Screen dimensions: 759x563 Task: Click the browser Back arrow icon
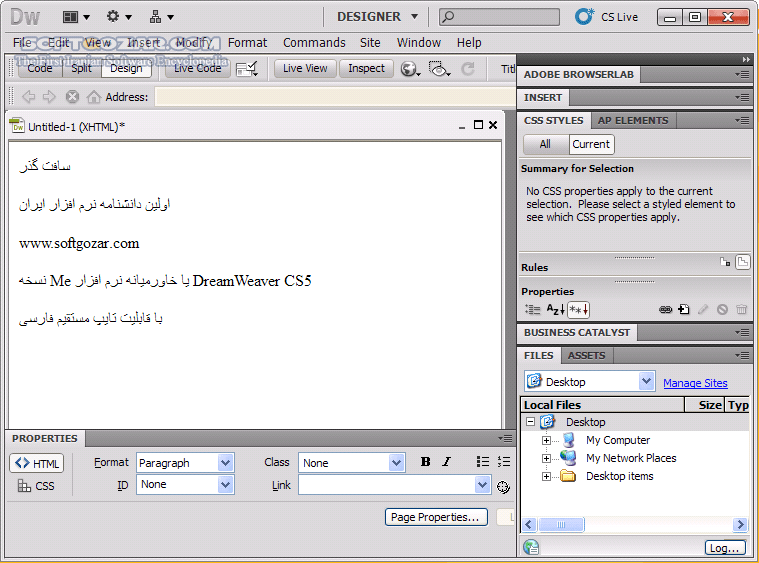(29, 97)
